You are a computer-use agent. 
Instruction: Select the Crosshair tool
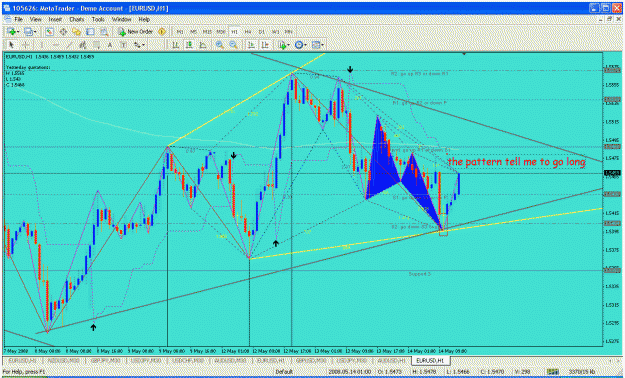pos(26,45)
